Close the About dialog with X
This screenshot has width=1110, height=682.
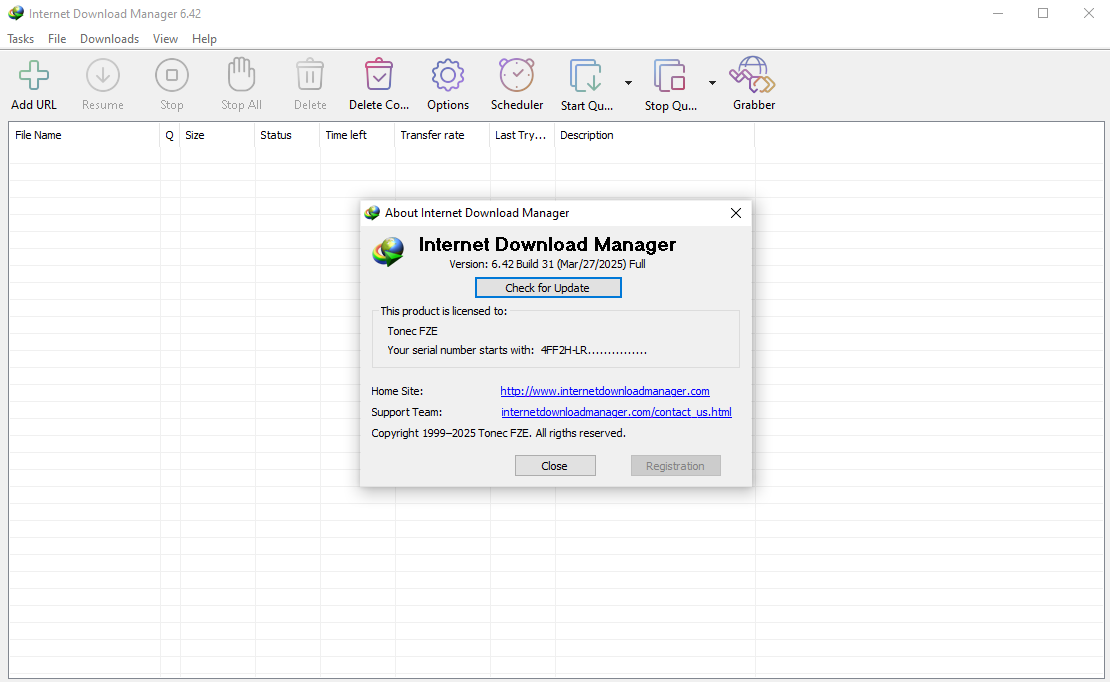click(736, 213)
